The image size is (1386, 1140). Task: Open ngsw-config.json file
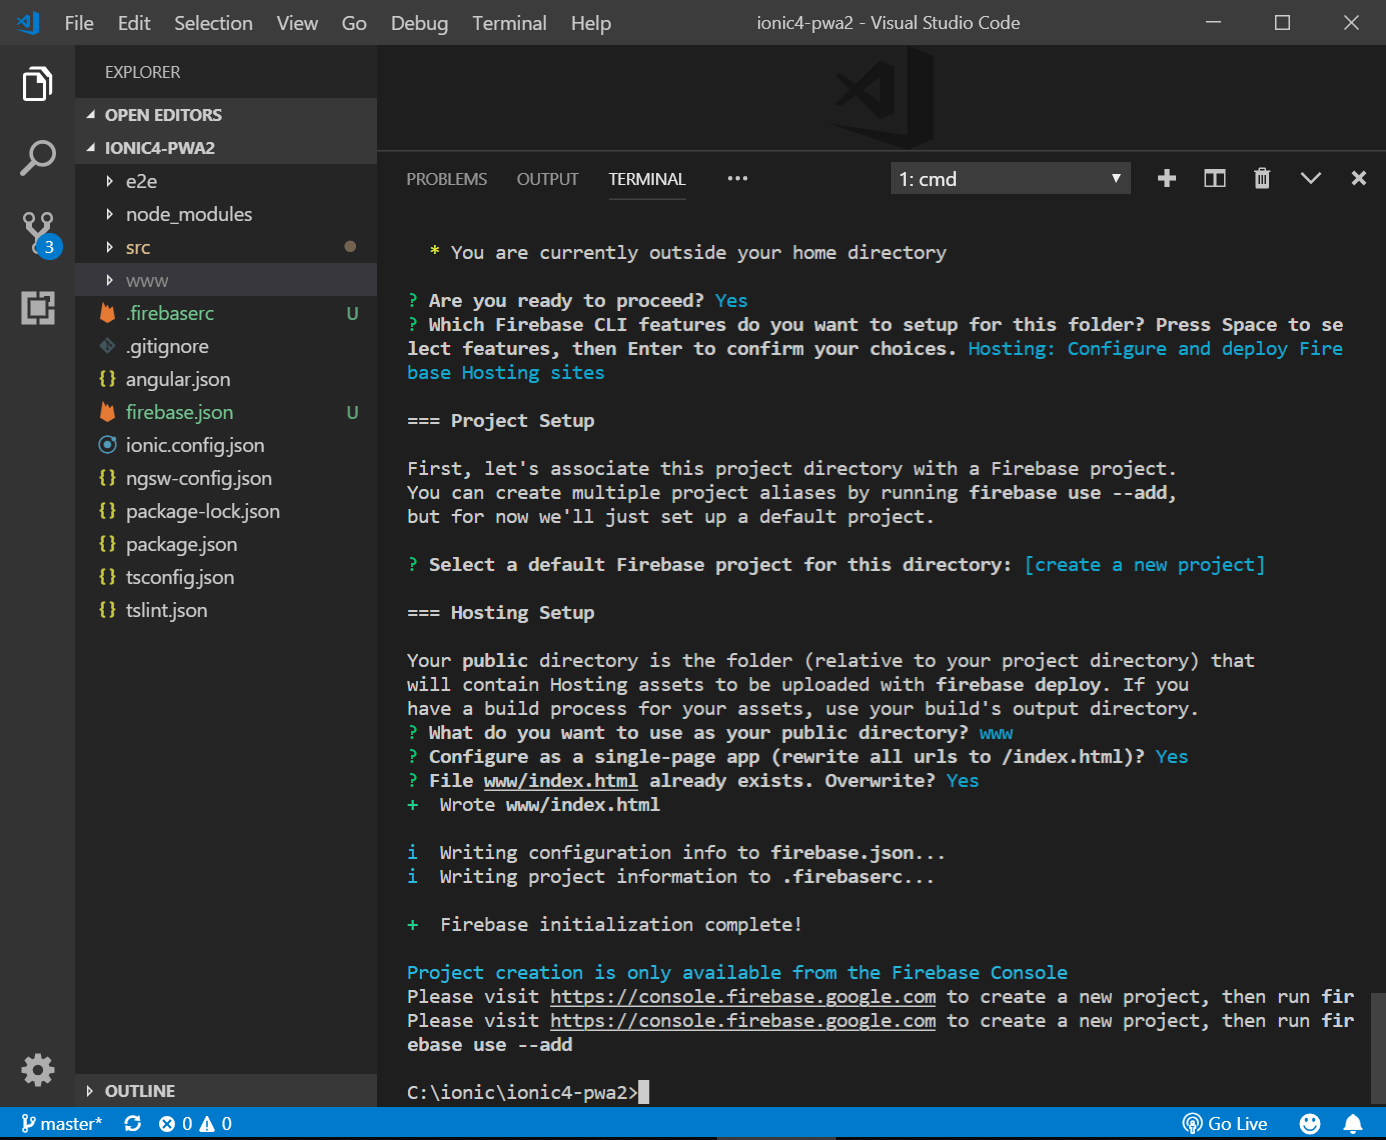226,478
